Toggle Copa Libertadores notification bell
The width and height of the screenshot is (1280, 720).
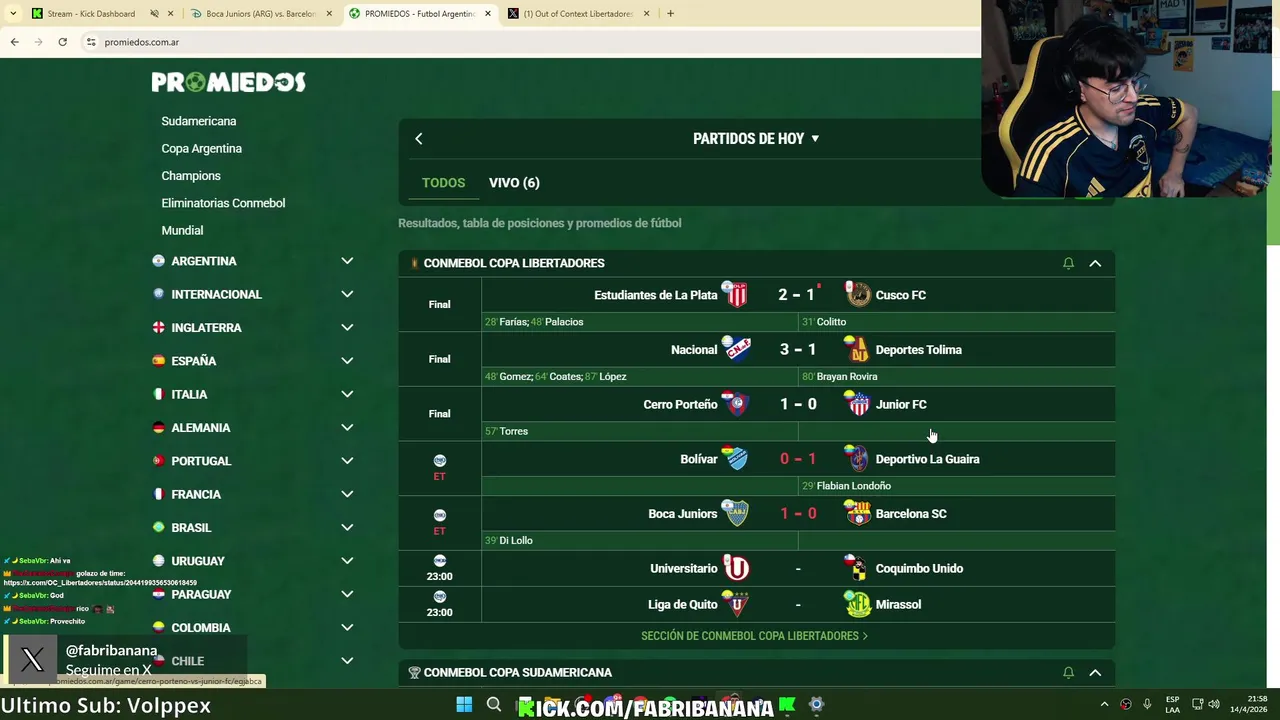(1068, 263)
